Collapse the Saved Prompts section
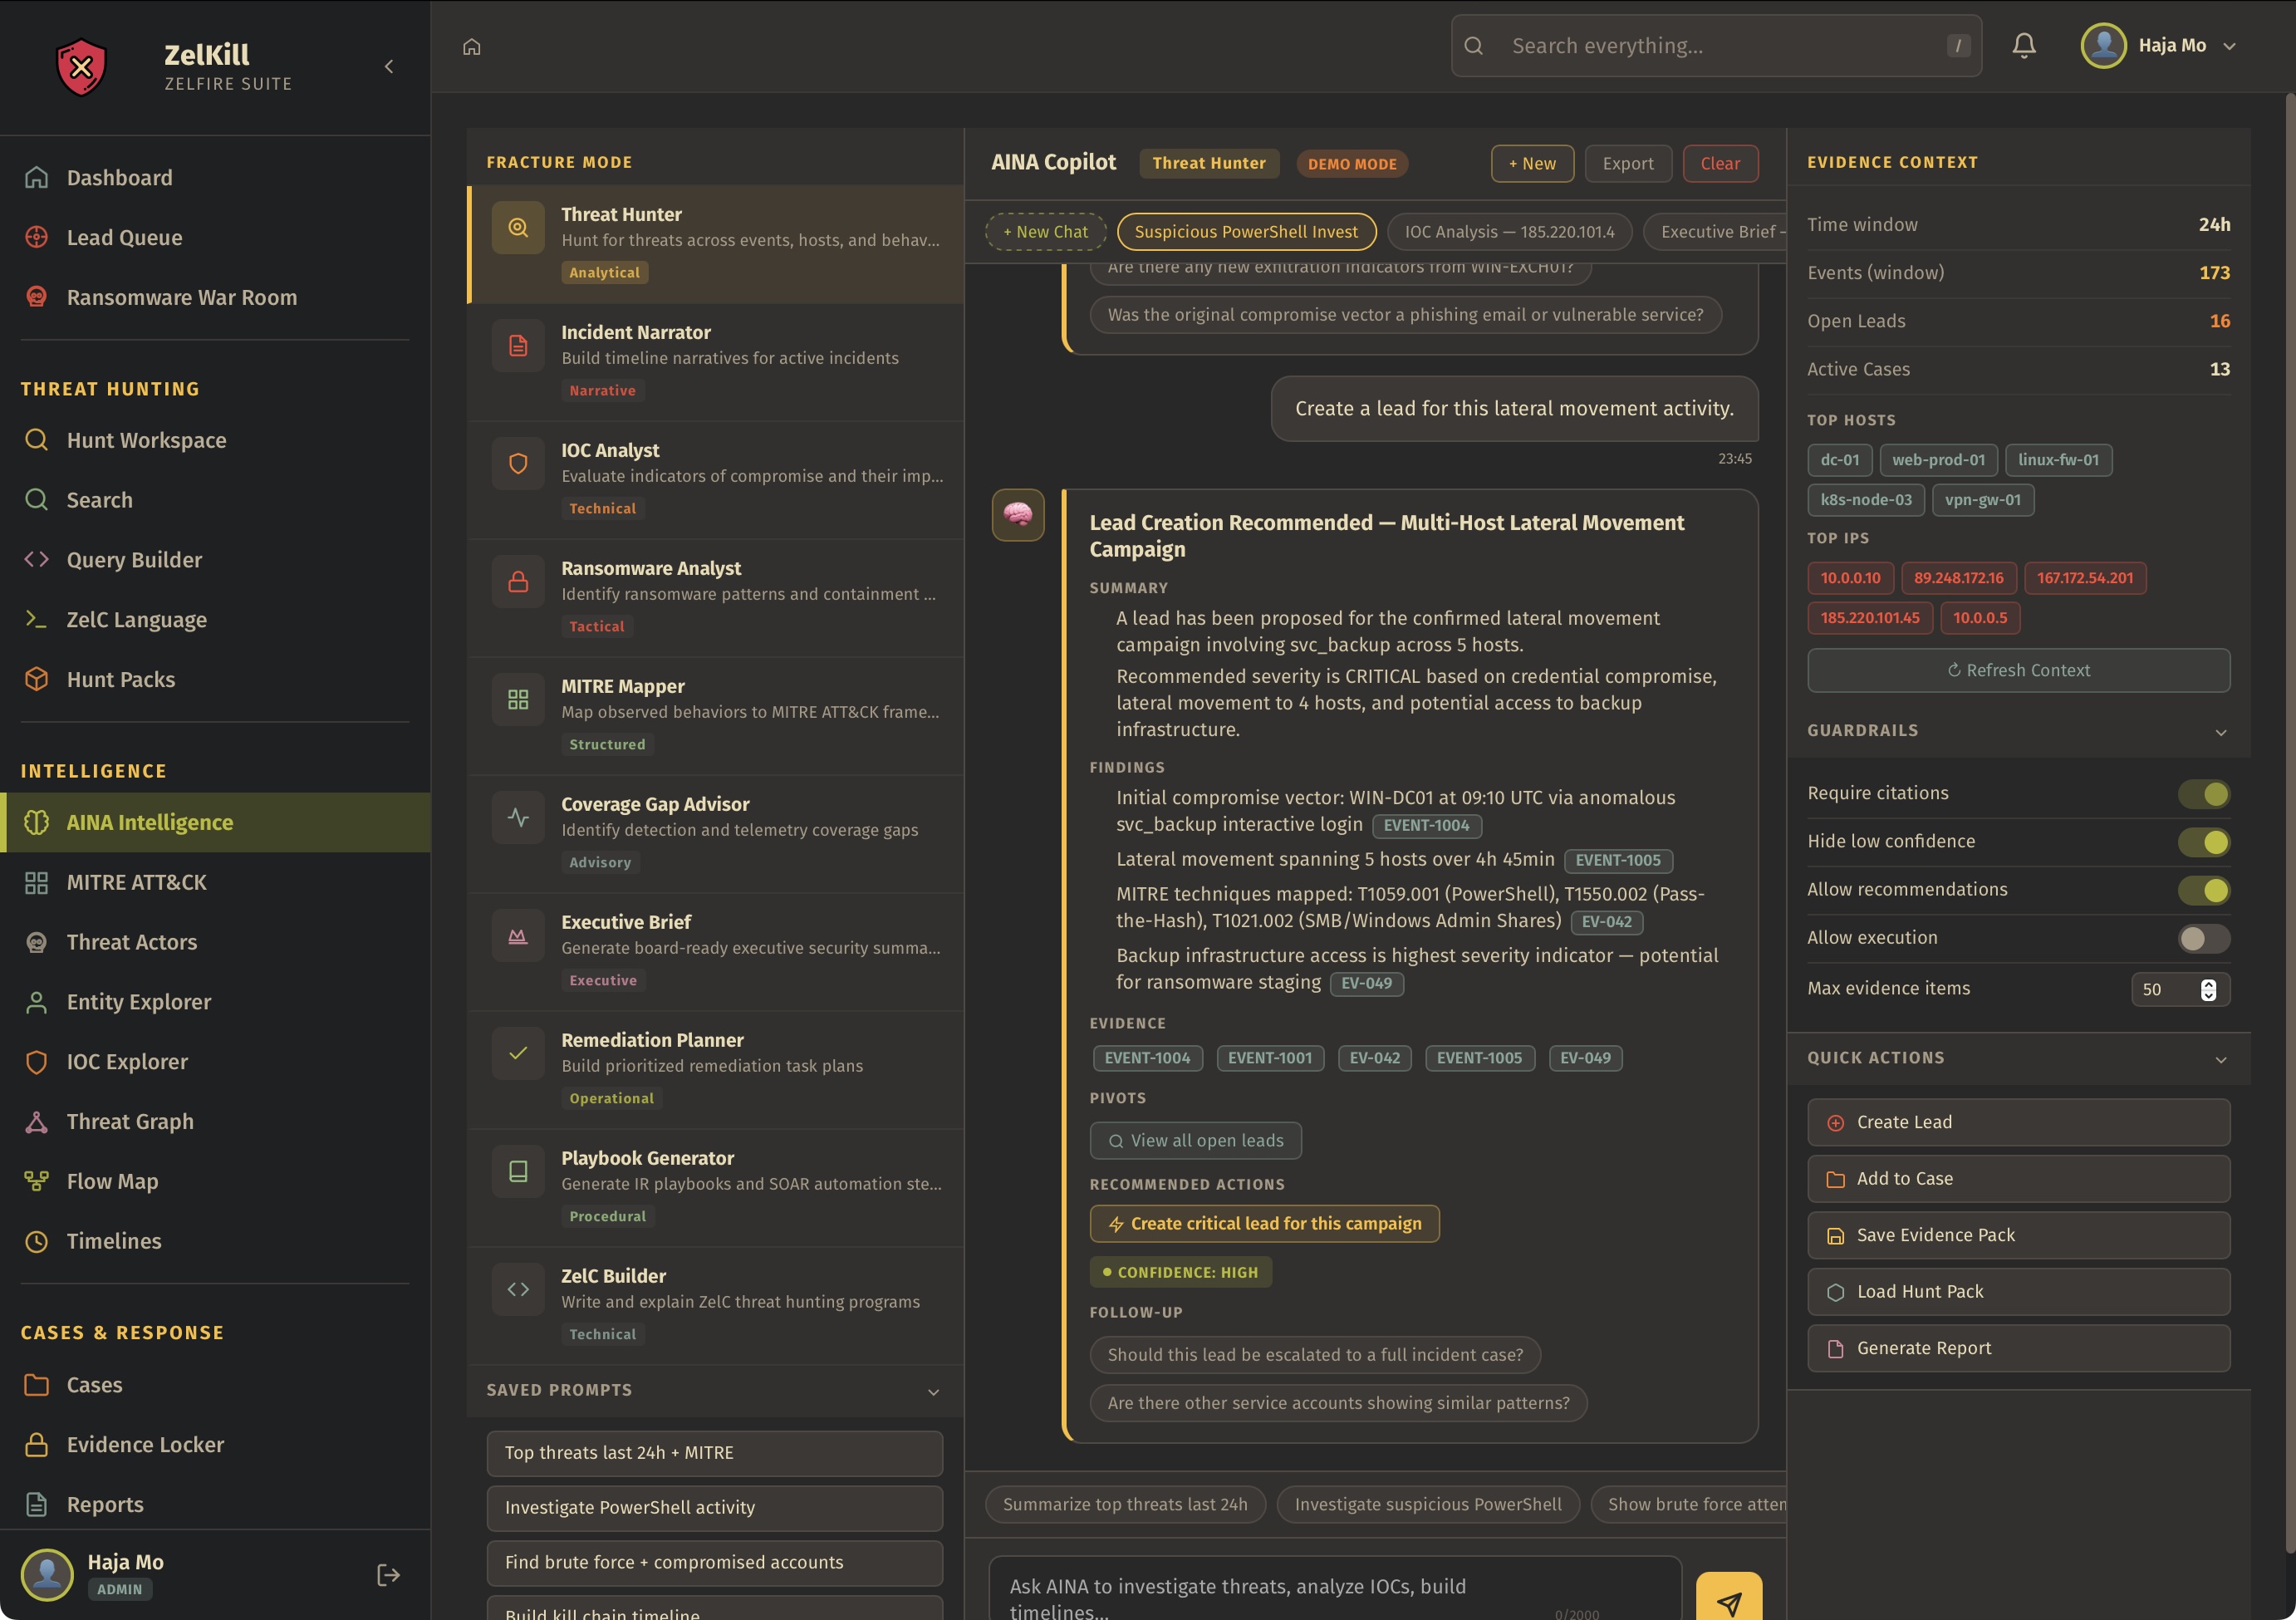The width and height of the screenshot is (2296, 1620). click(x=932, y=1392)
